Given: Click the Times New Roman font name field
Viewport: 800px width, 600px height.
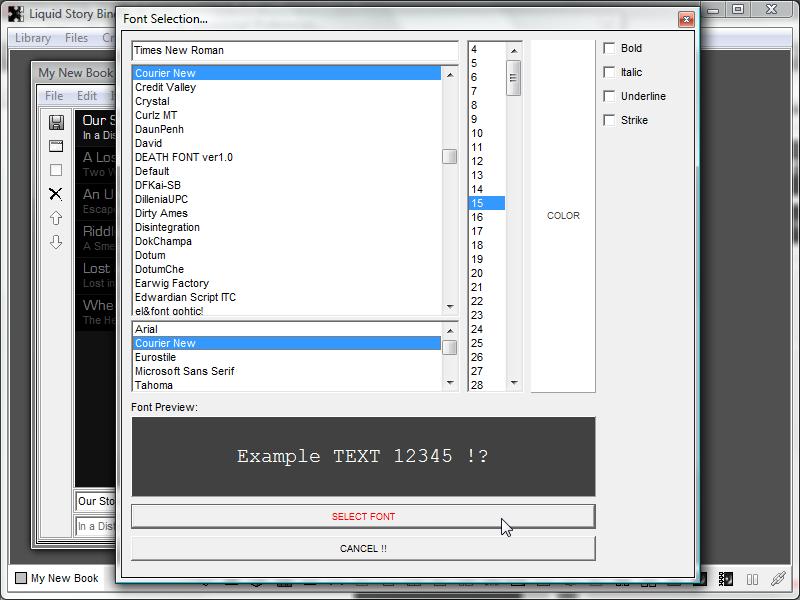Looking at the screenshot, I should point(294,50).
